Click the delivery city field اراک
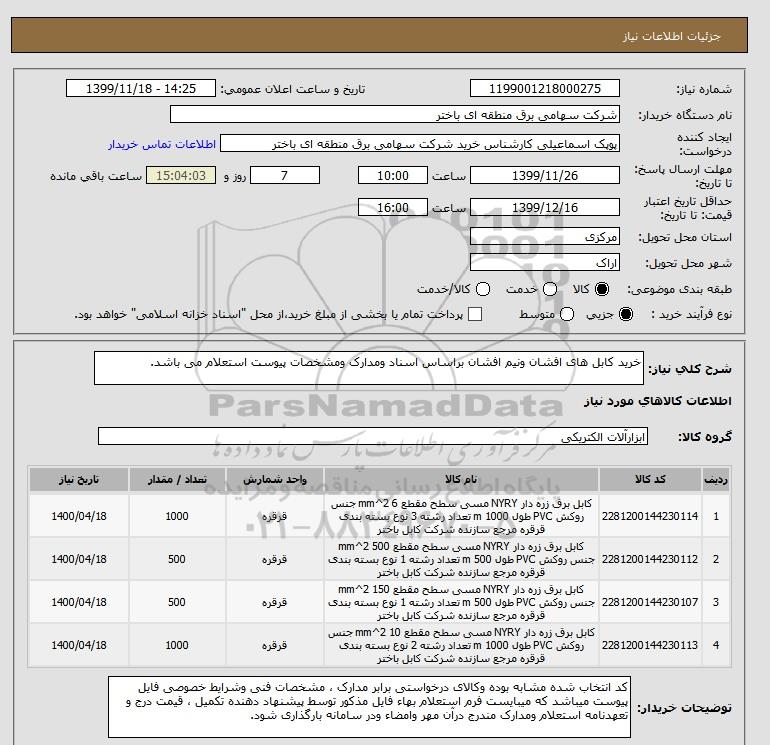 [545, 263]
